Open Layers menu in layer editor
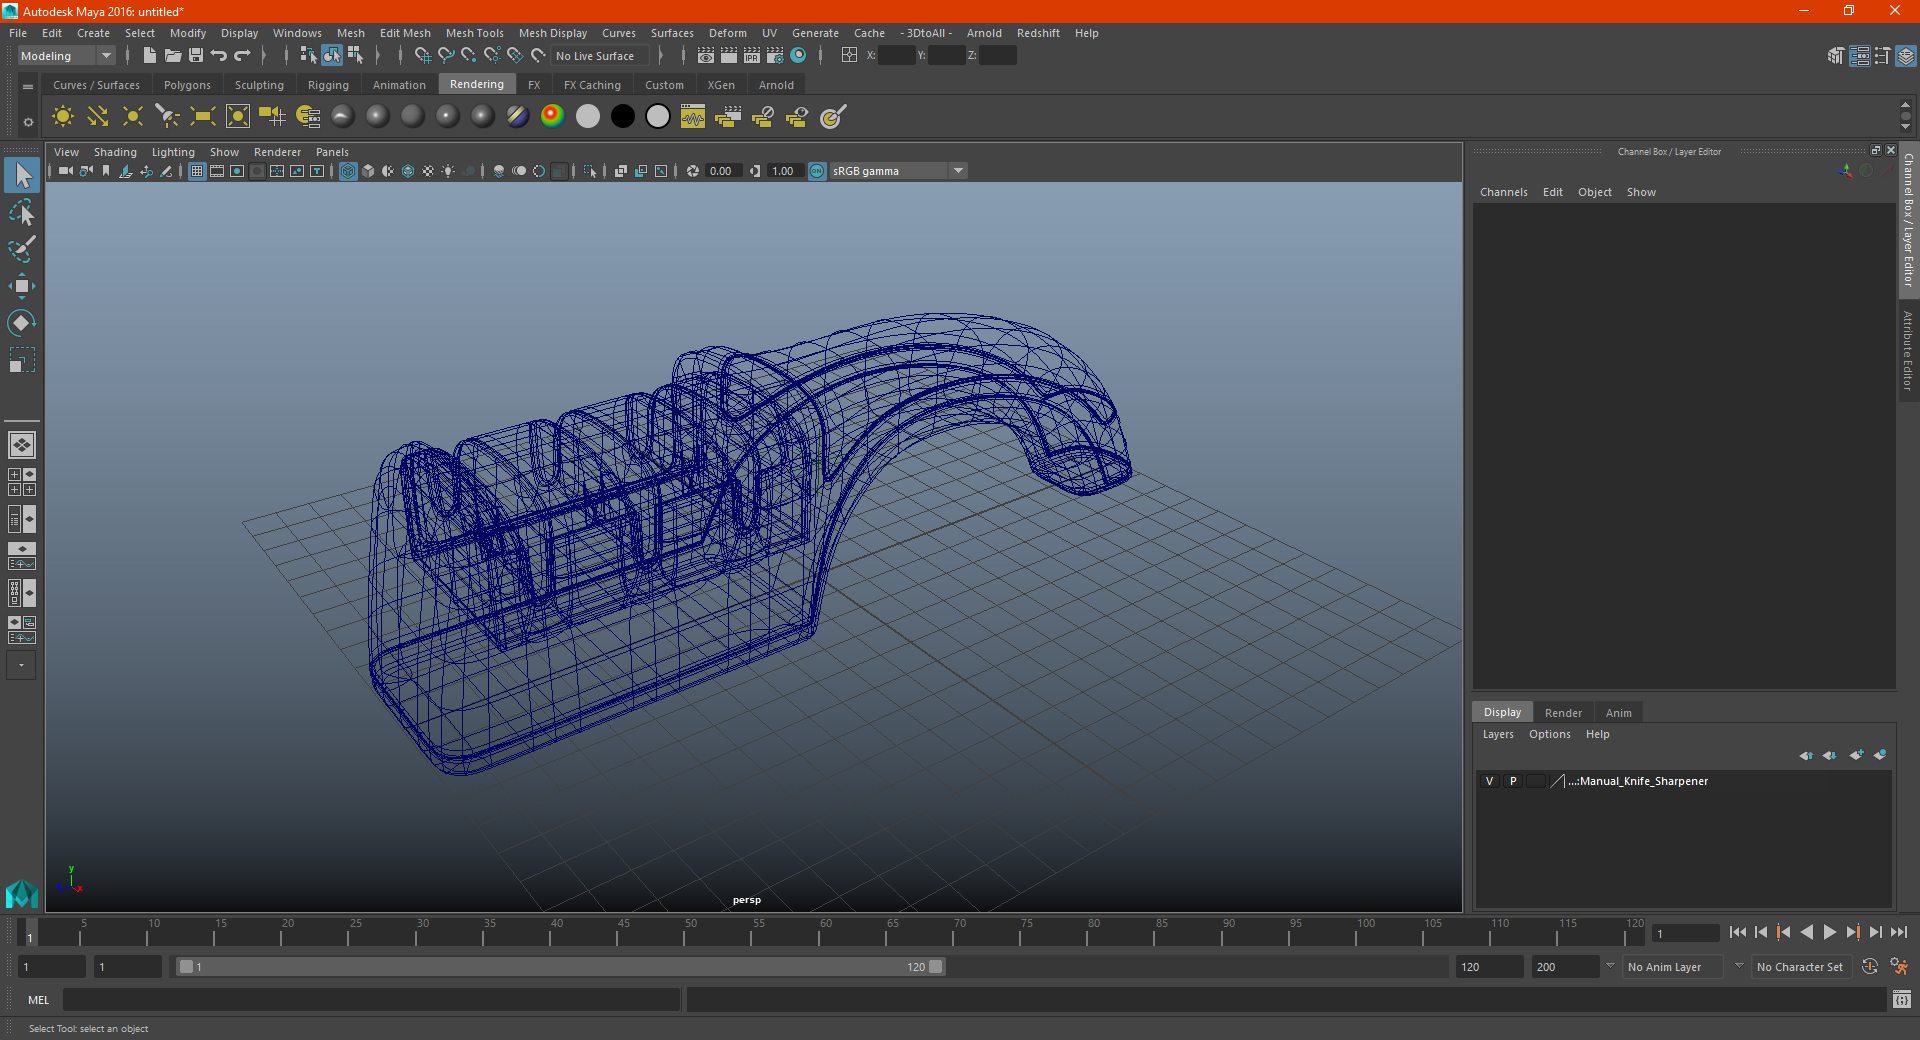The width and height of the screenshot is (1920, 1040). 1498,734
